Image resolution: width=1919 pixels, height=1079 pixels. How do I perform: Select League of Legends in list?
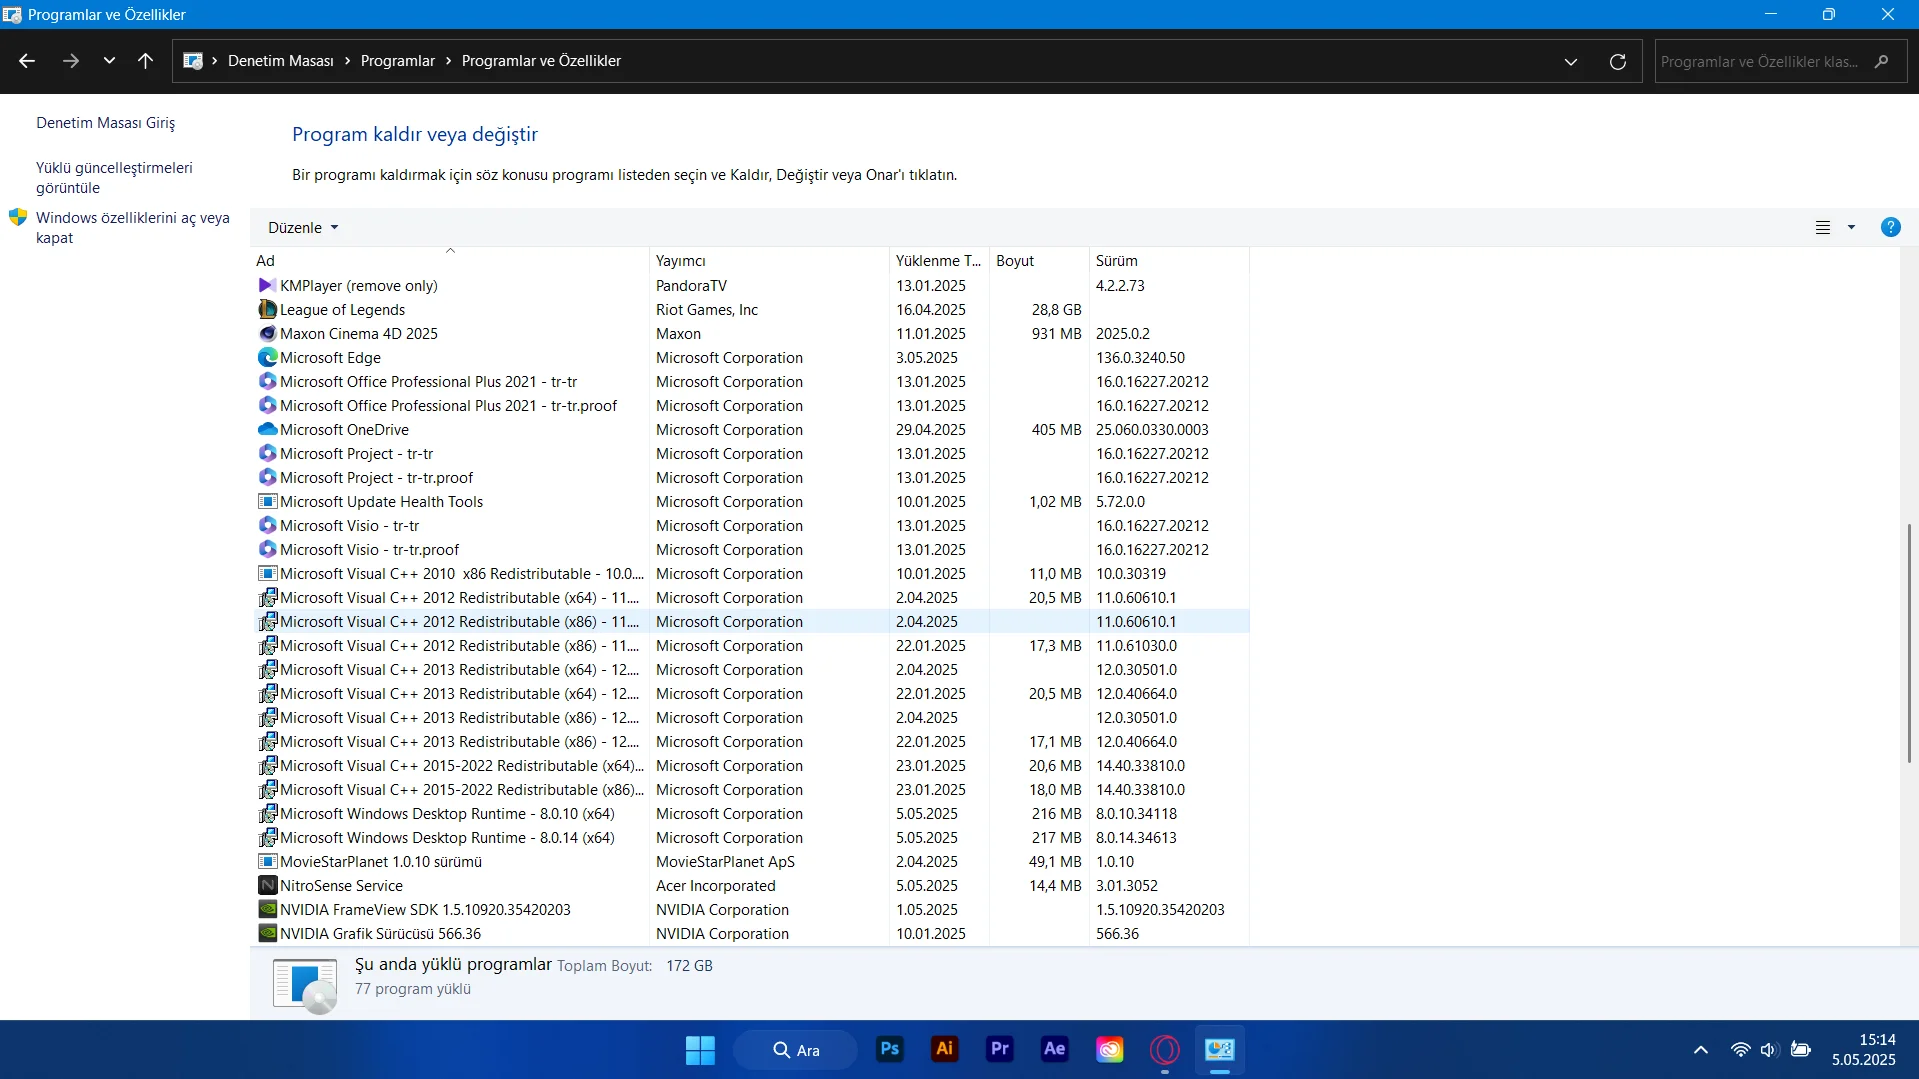[x=342, y=310]
